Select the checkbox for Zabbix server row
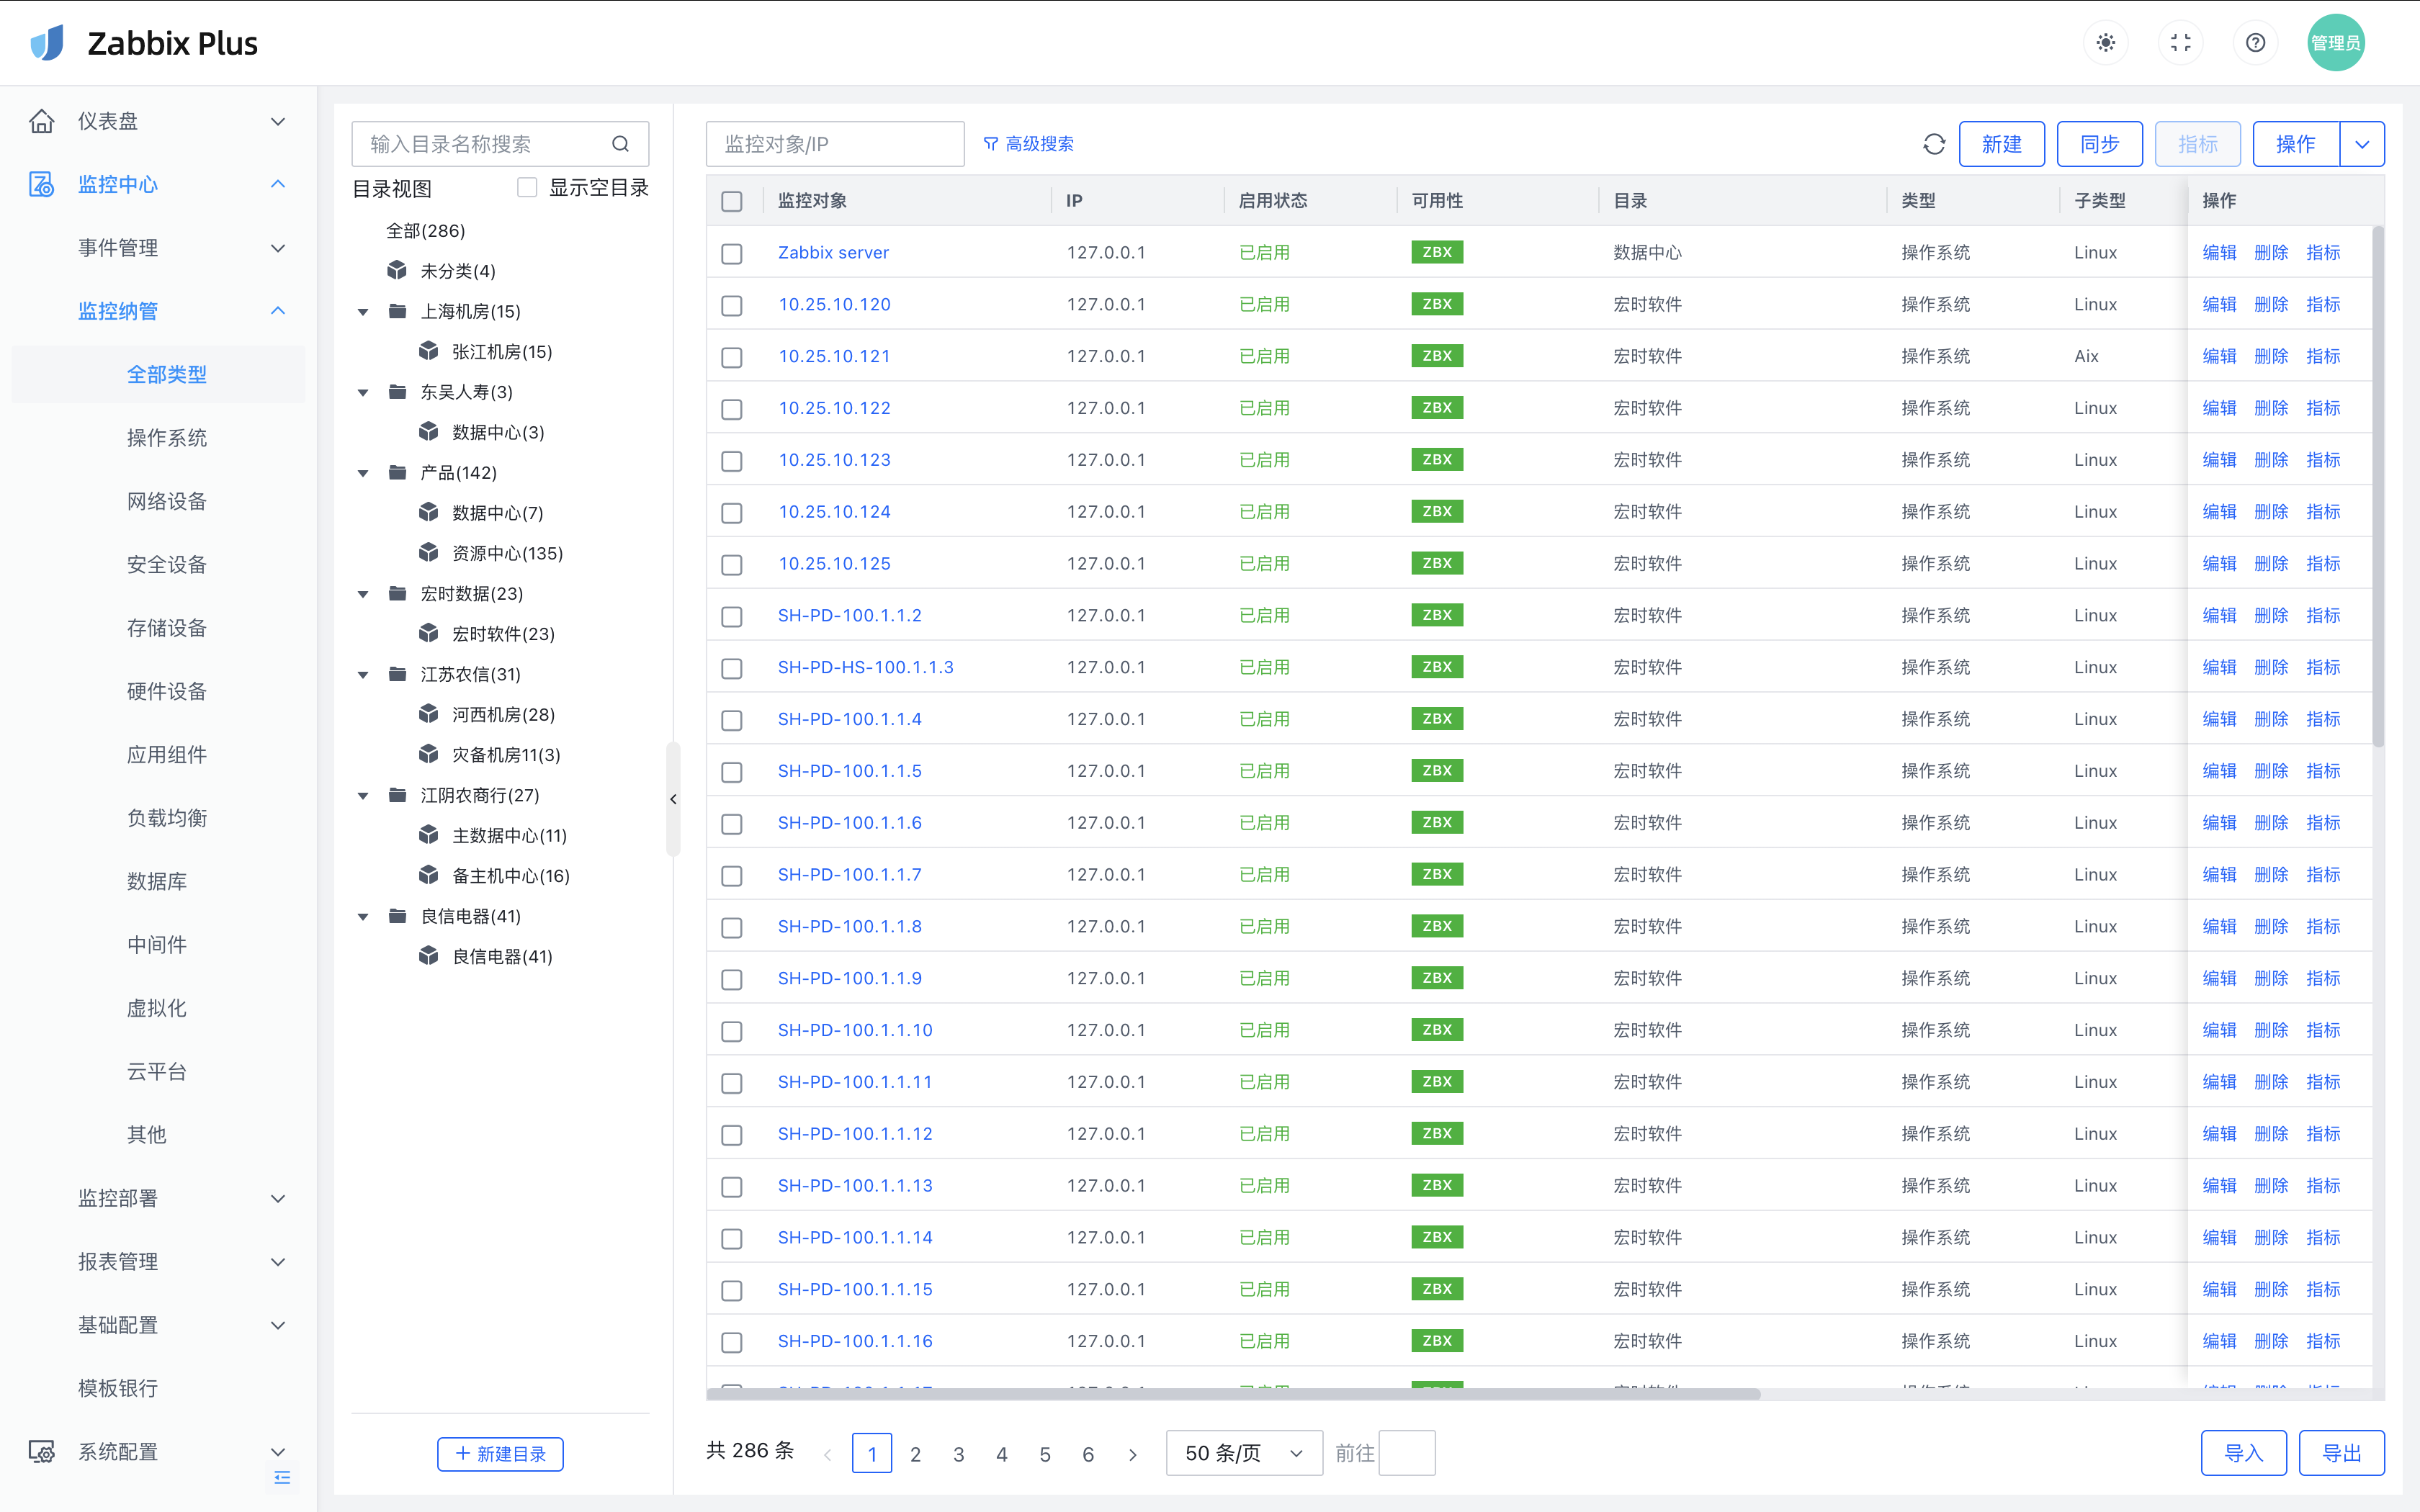Image resolution: width=2420 pixels, height=1512 pixels. [x=732, y=253]
